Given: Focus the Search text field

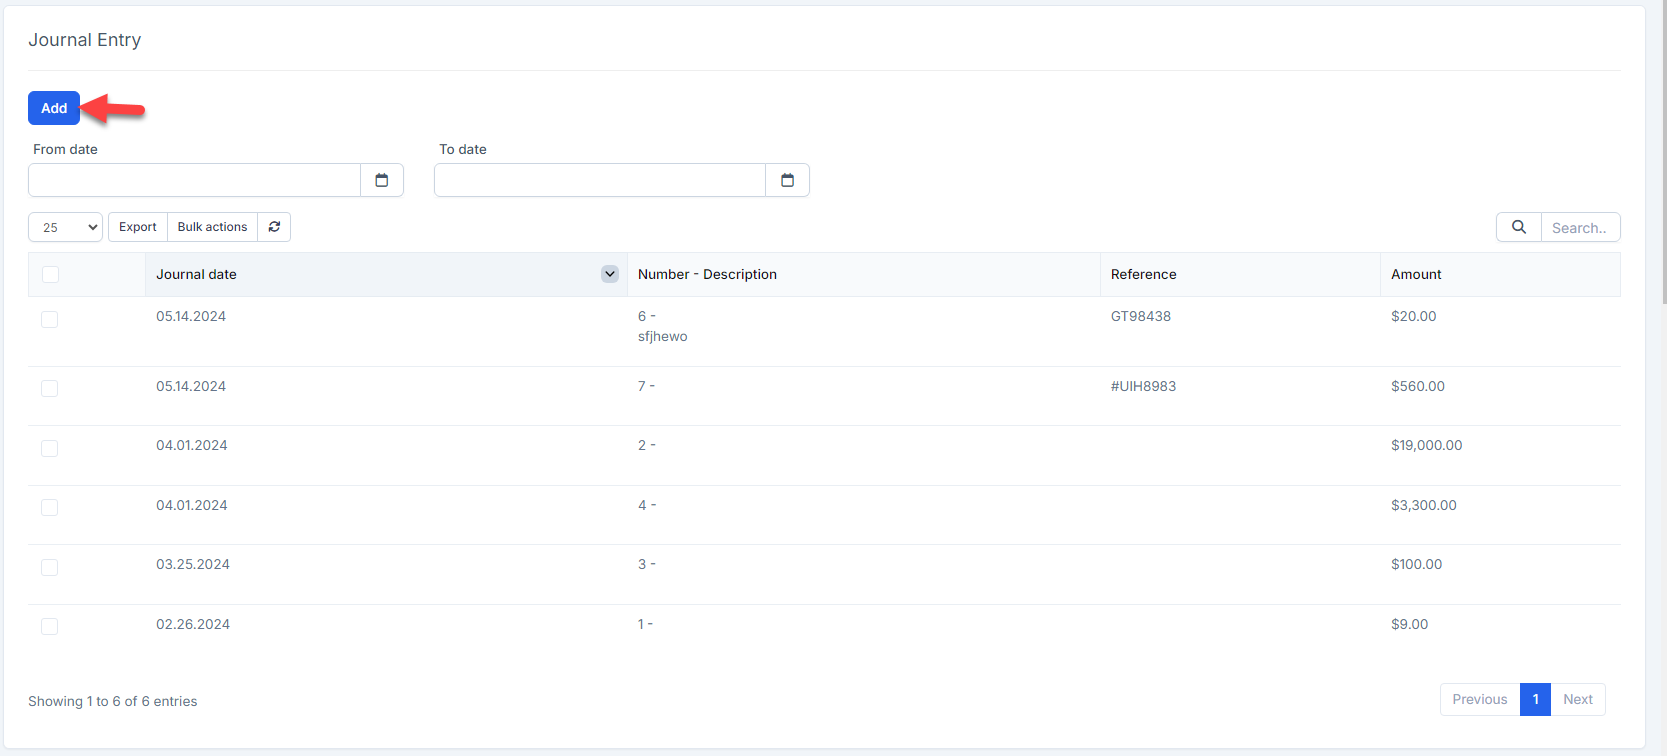Looking at the screenshot, I should [1580, 227].
